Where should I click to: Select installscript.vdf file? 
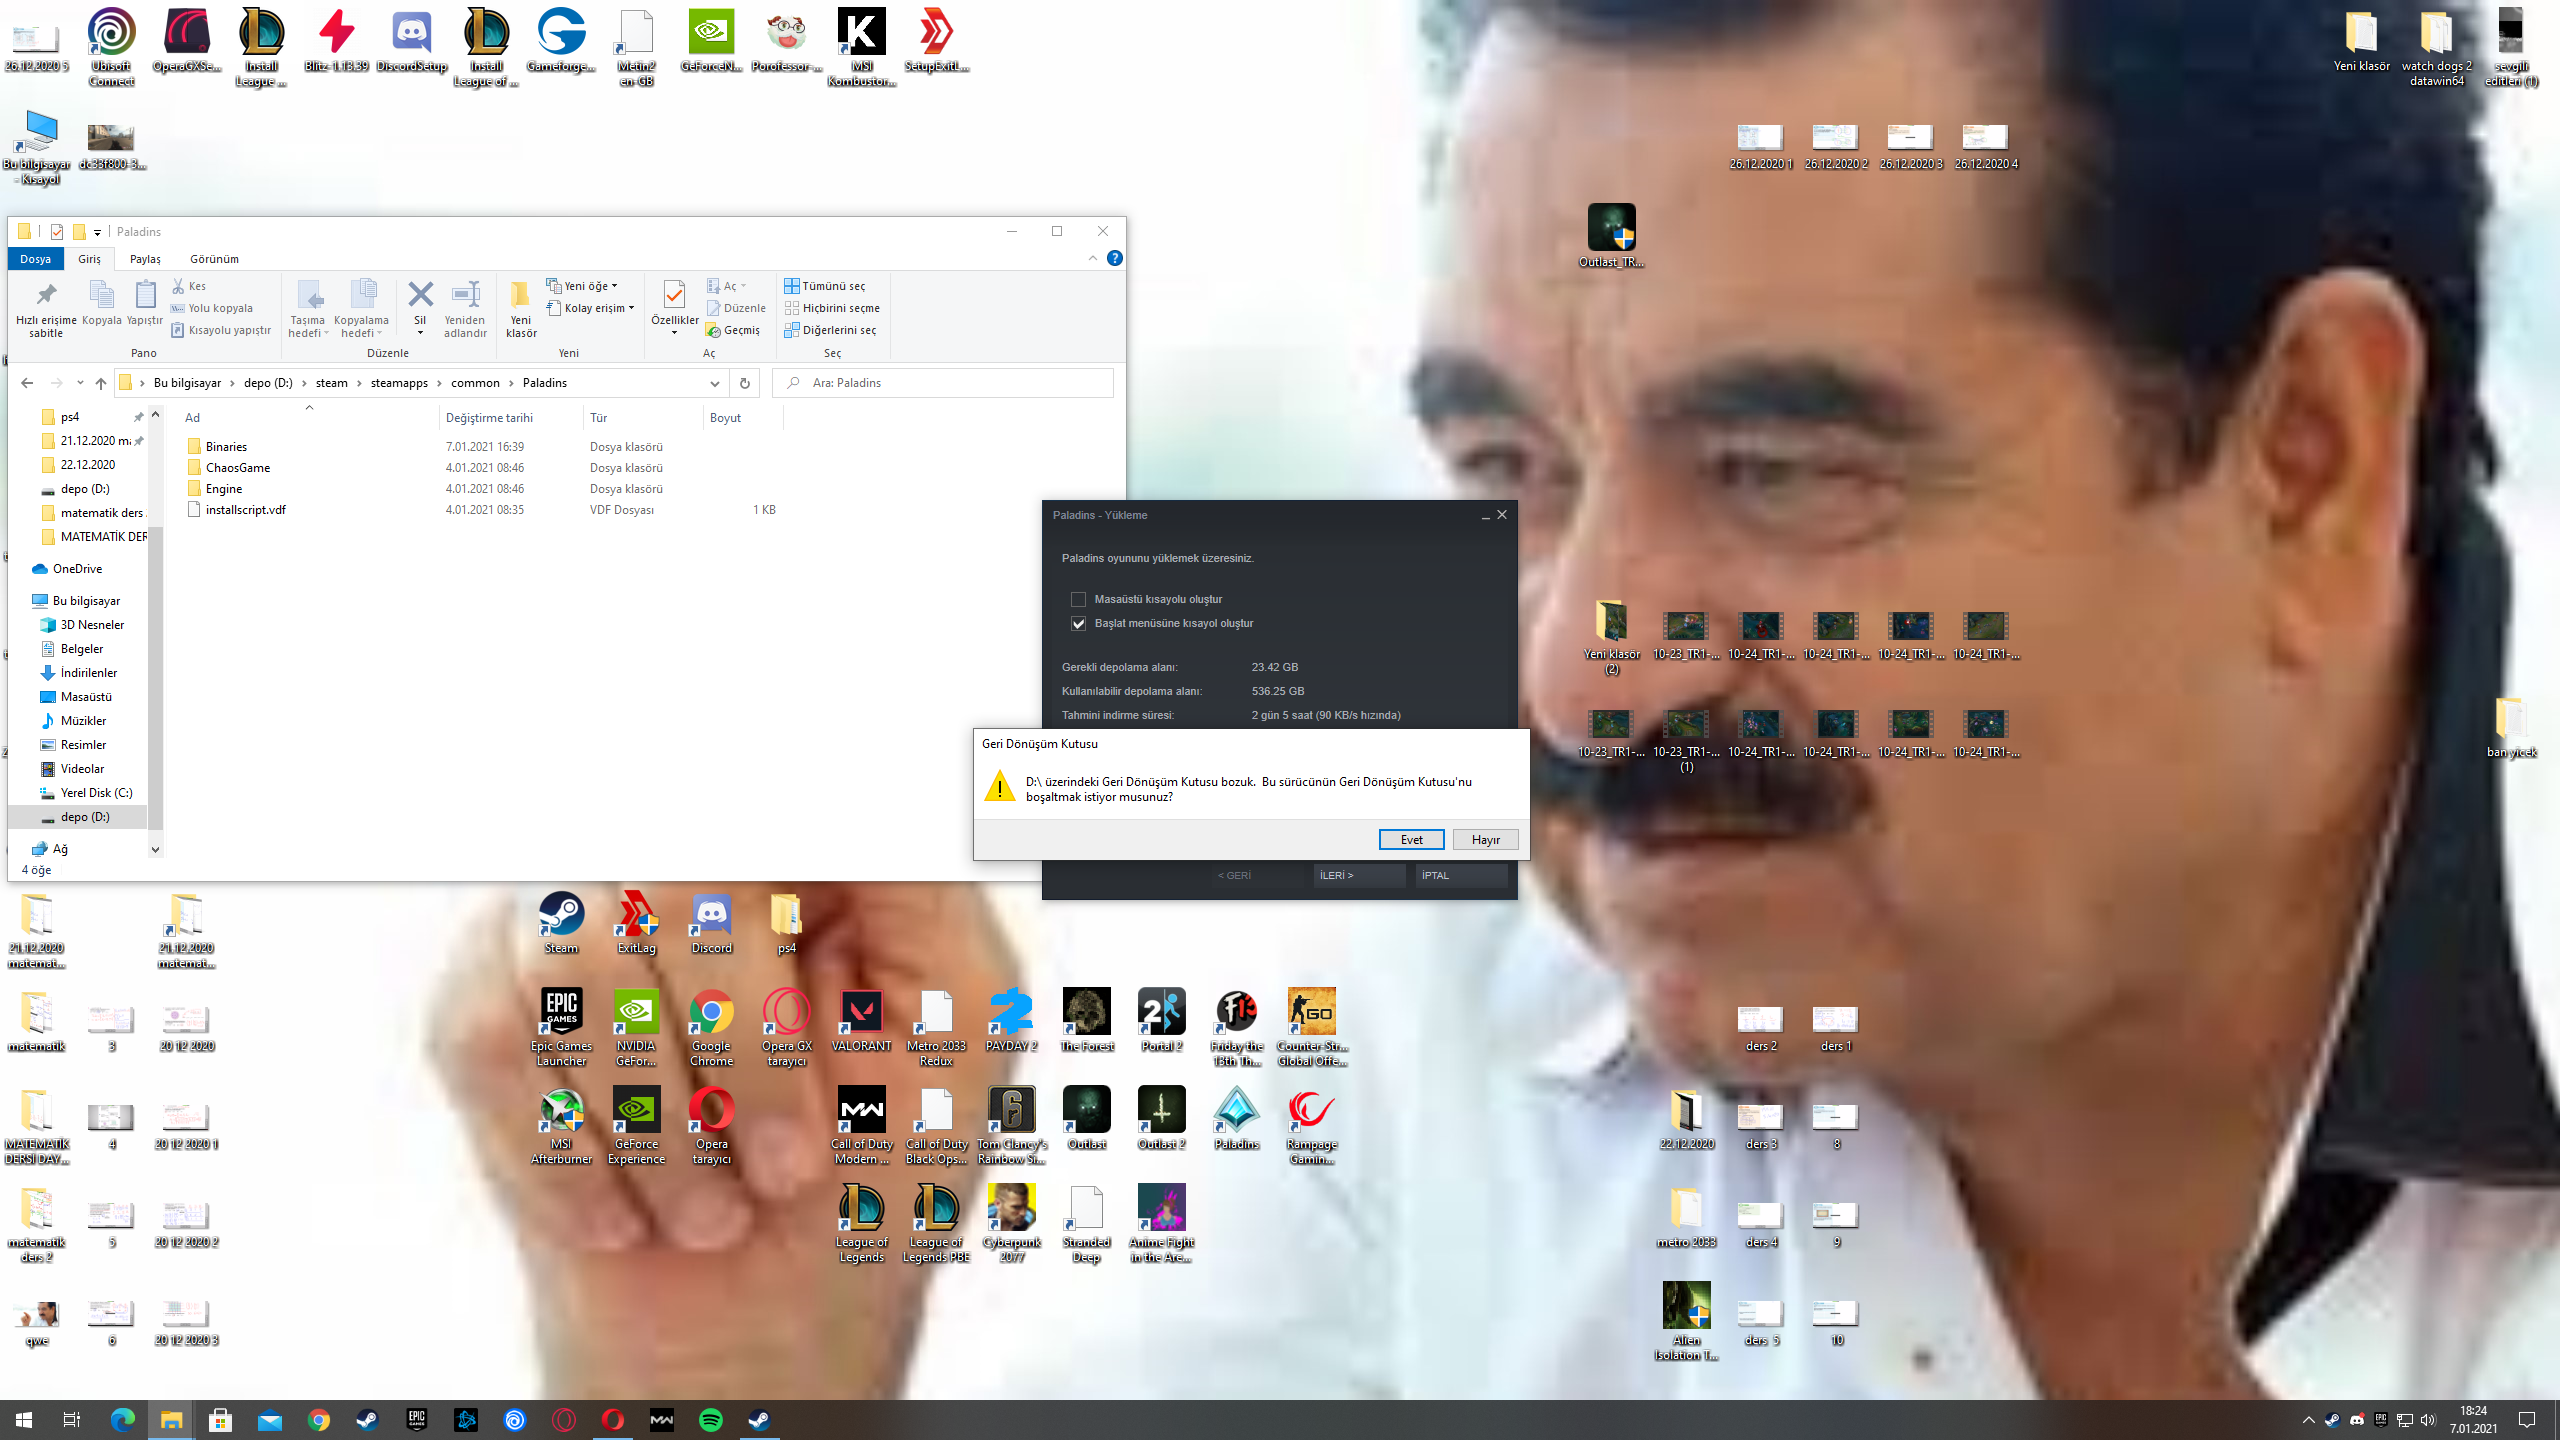(480, 510)
